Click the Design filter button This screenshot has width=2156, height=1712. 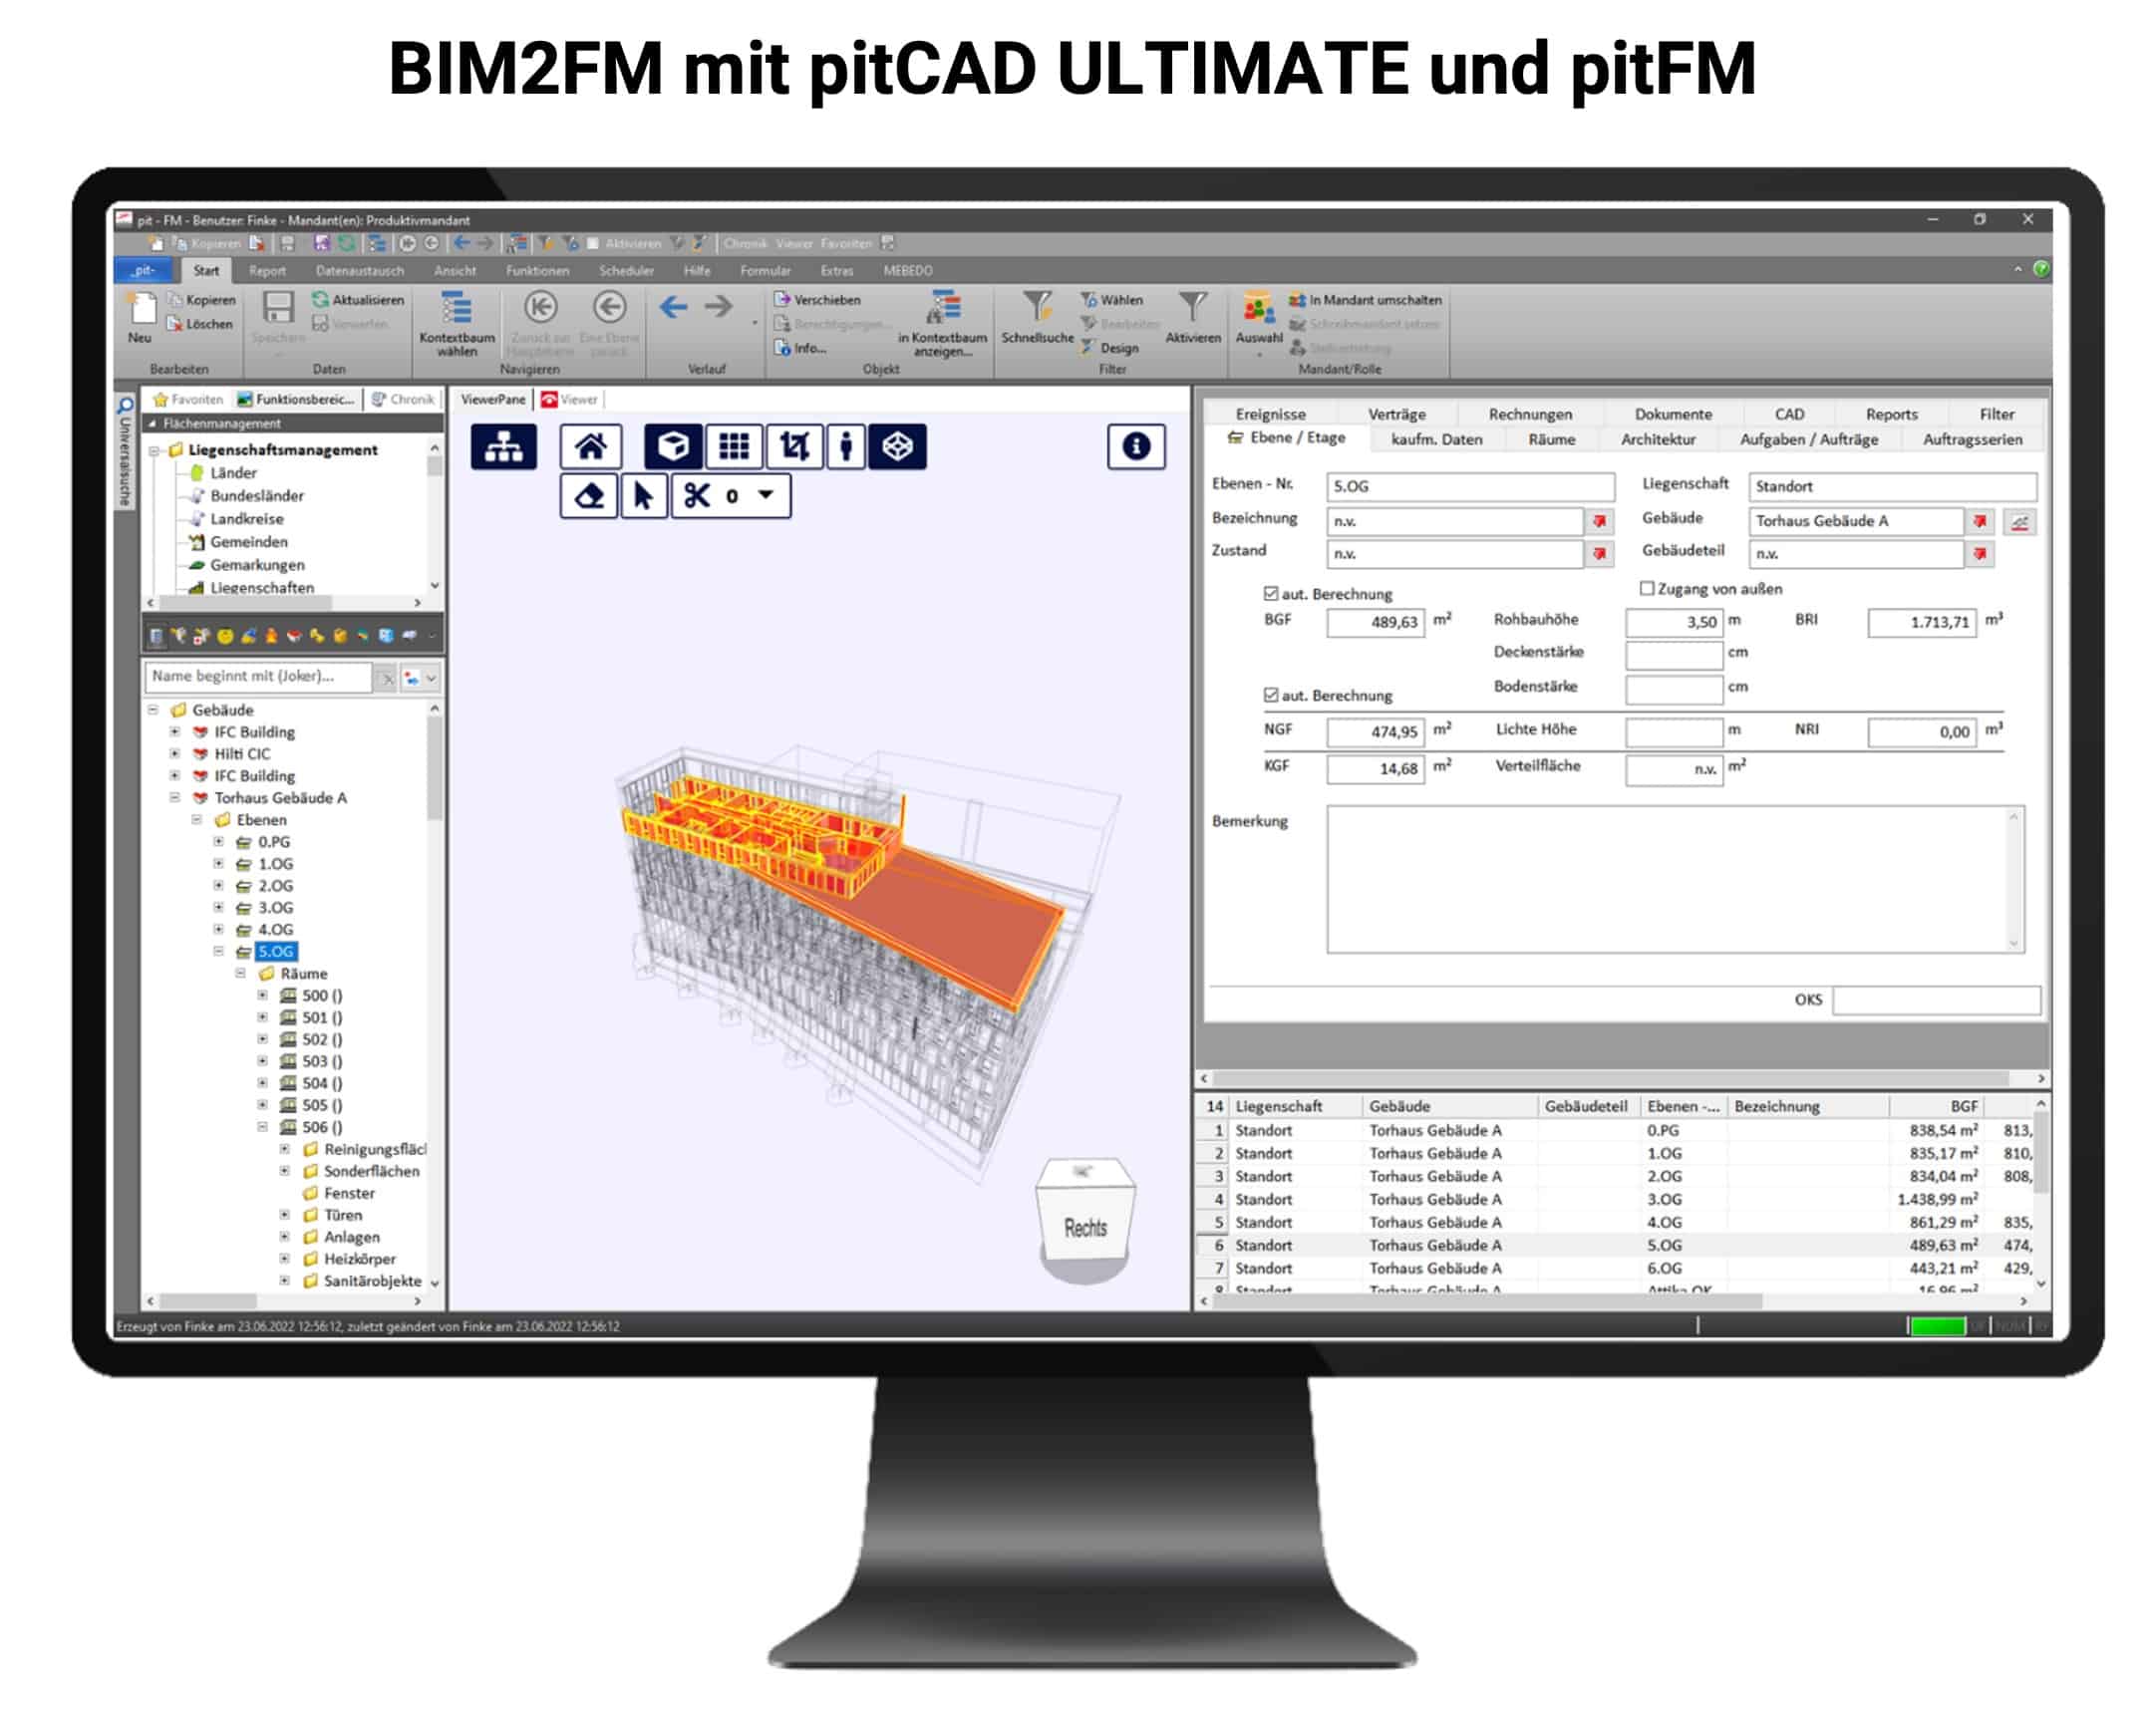(x=1109, y=348)
